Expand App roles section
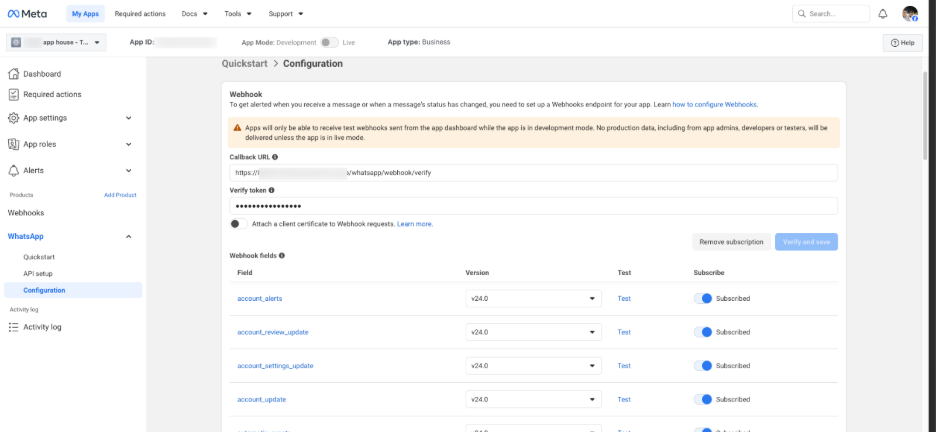The image size is (936, 432). 128,144
